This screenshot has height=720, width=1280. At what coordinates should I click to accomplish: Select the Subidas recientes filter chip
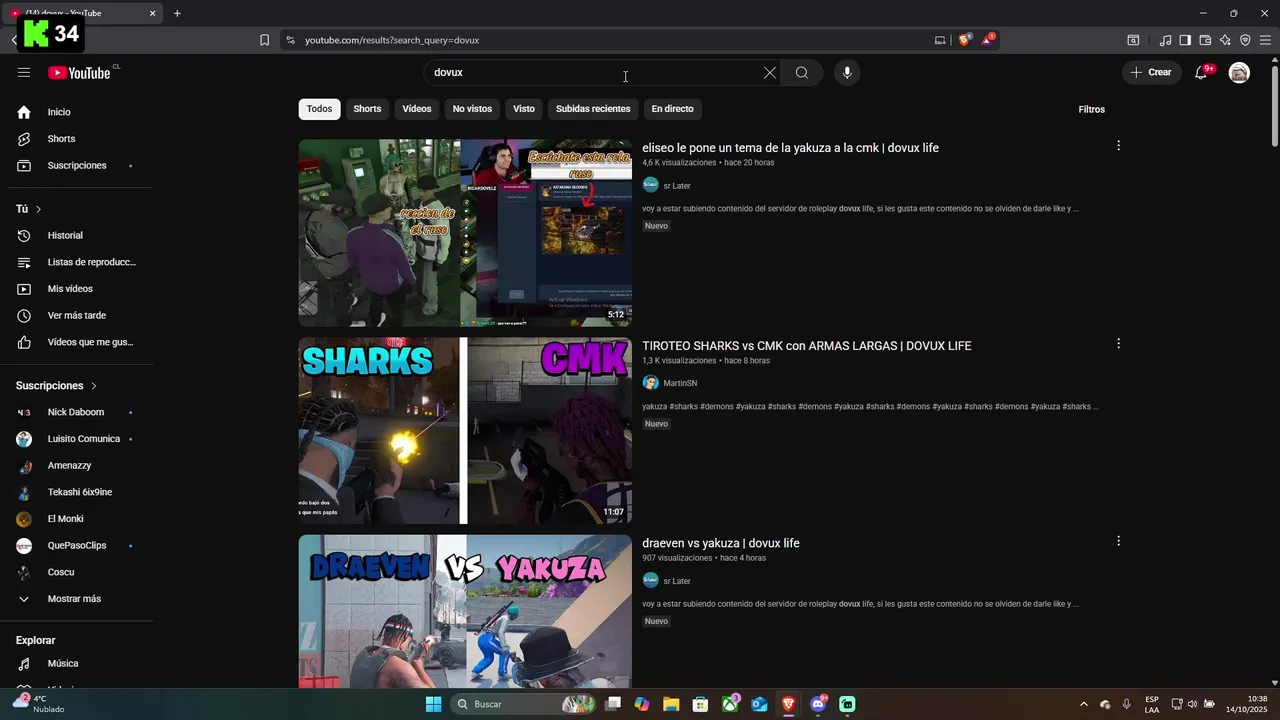593,109
